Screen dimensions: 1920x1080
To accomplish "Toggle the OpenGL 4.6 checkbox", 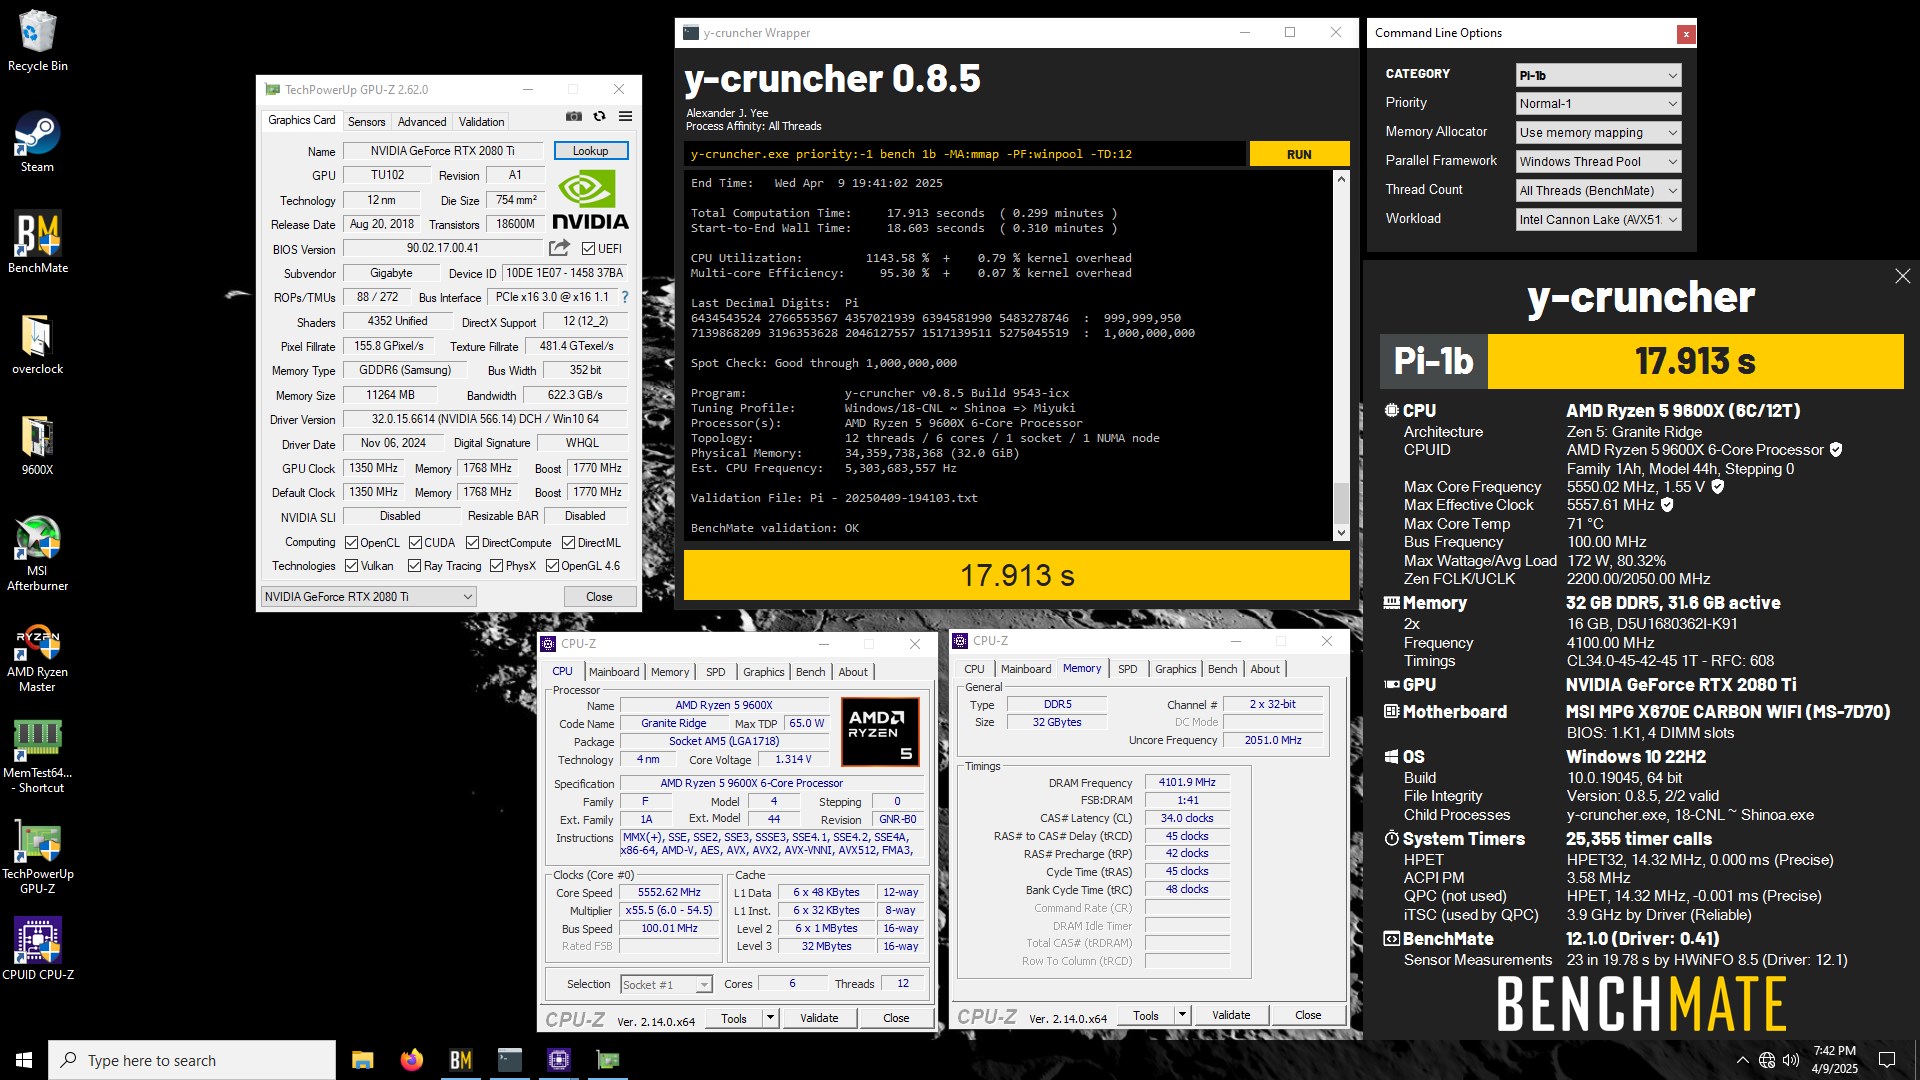I will [552, 566].
